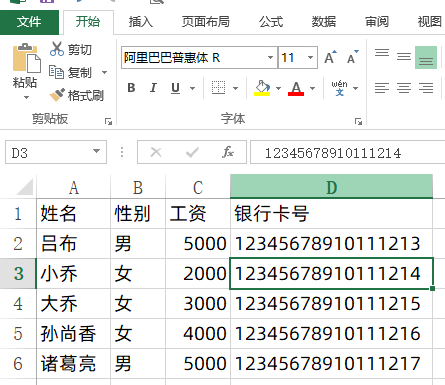Apply yellow fill color bucket
Screen dimensions: 445x385
(262, 88)
